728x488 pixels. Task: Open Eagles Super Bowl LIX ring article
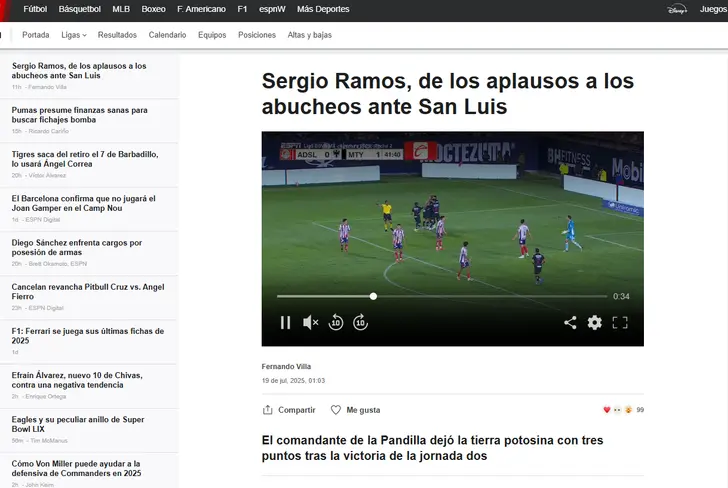78,424
